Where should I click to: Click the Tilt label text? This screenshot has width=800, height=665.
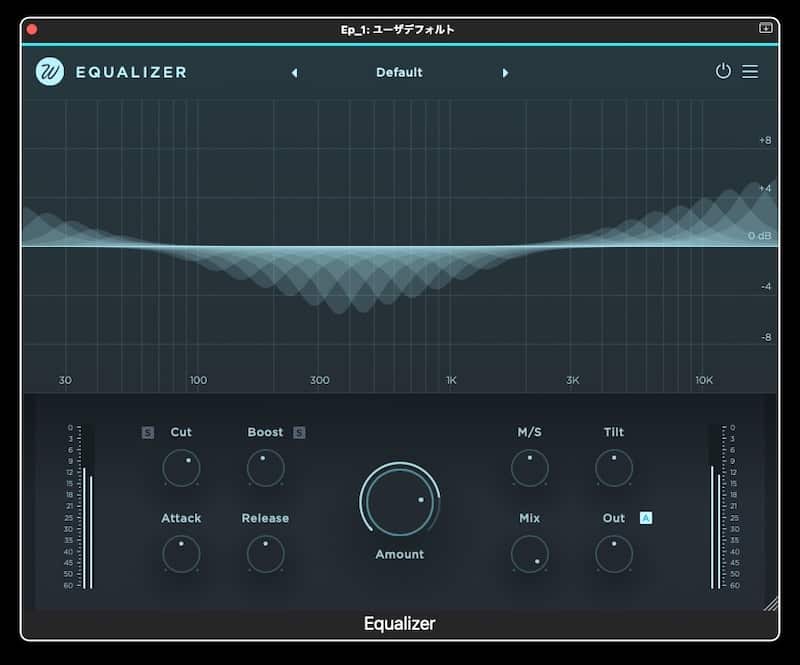(x=614, y=432)
